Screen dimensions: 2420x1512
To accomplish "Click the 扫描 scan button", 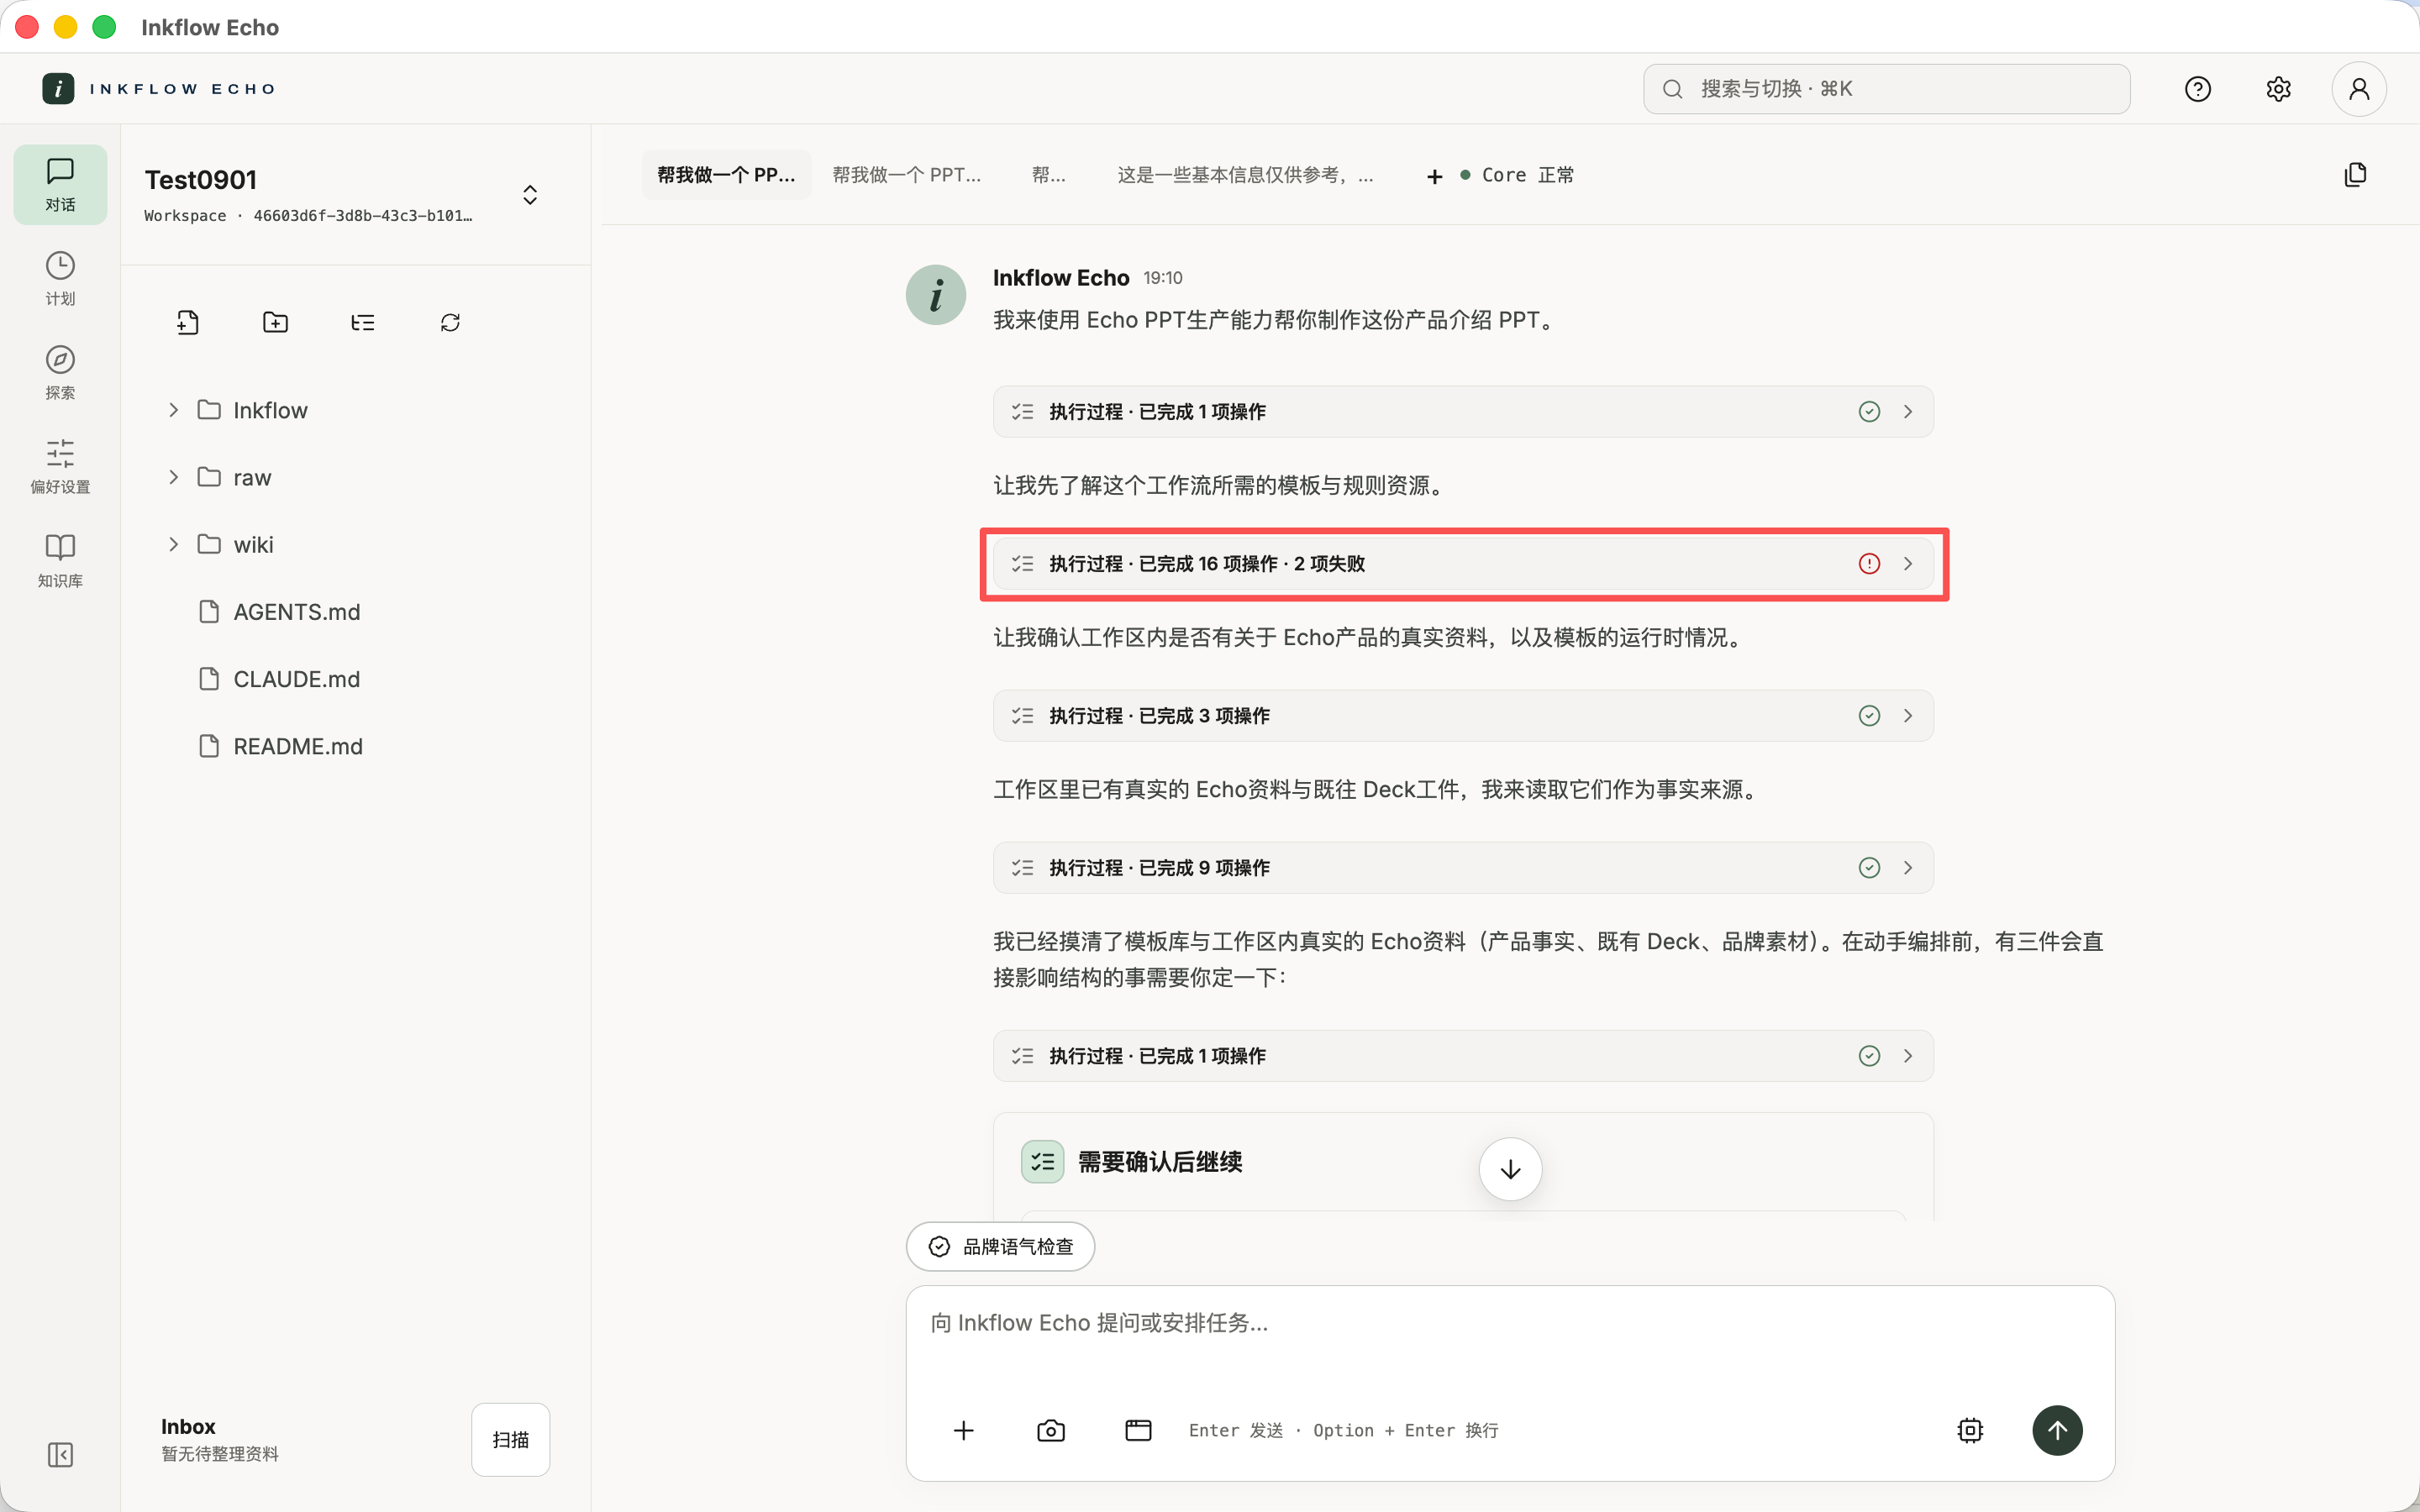I will pos(510,1439).
